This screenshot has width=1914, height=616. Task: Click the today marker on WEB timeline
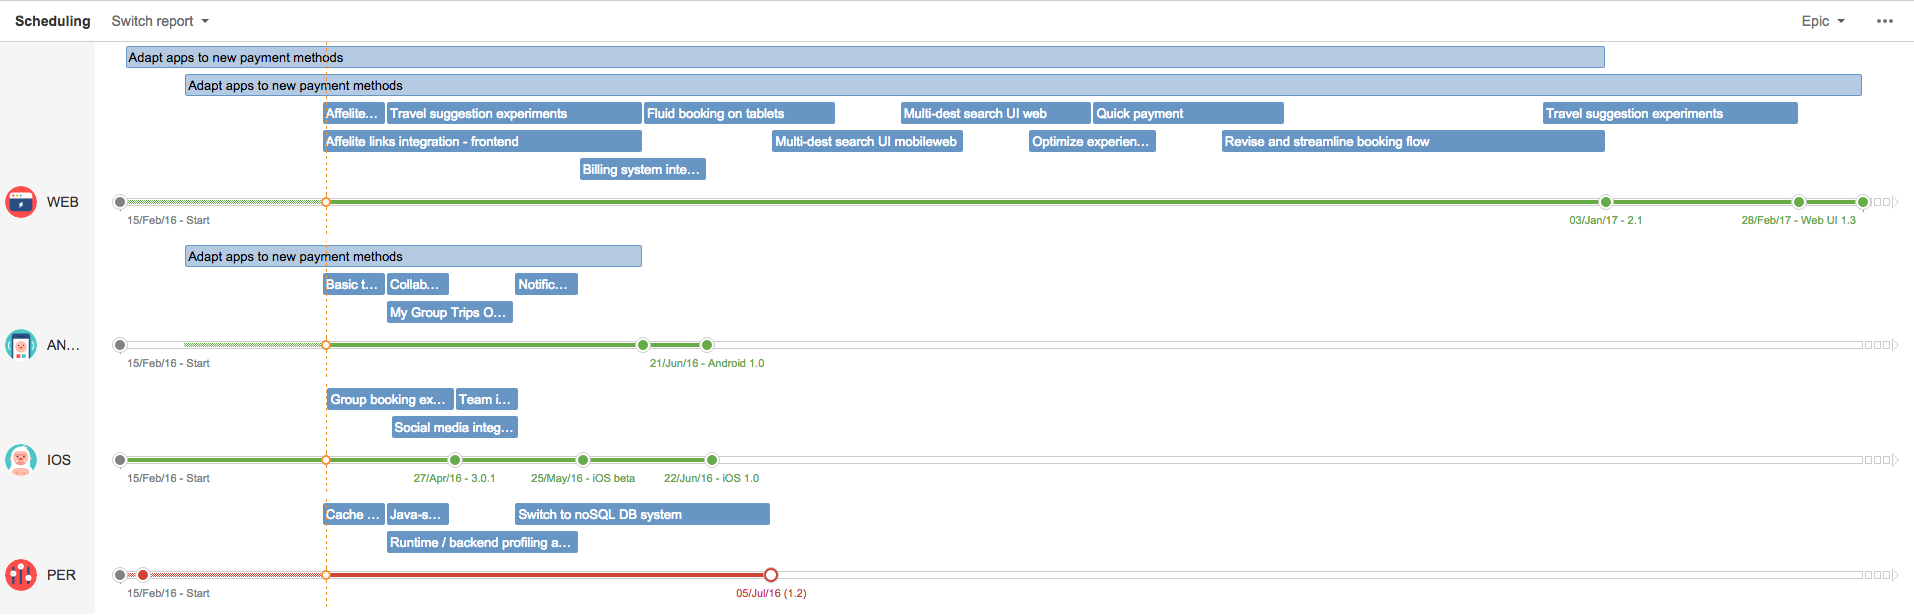pos(326,202)
